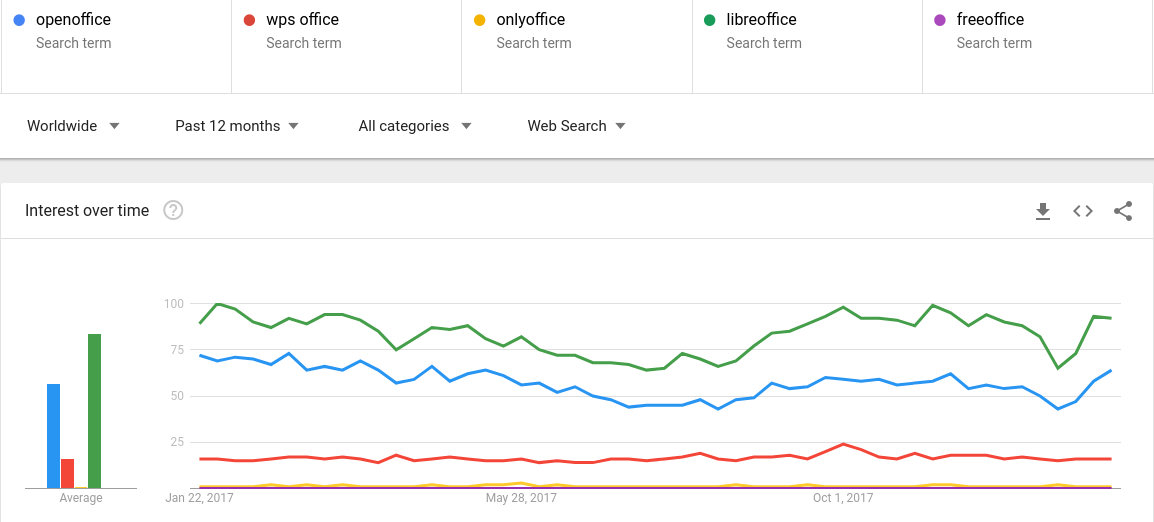Screen dimensions: 1154x522
Task: Click the yellow onlyoffice color dot
Action: pyautogui.click(x=479, y=20)
